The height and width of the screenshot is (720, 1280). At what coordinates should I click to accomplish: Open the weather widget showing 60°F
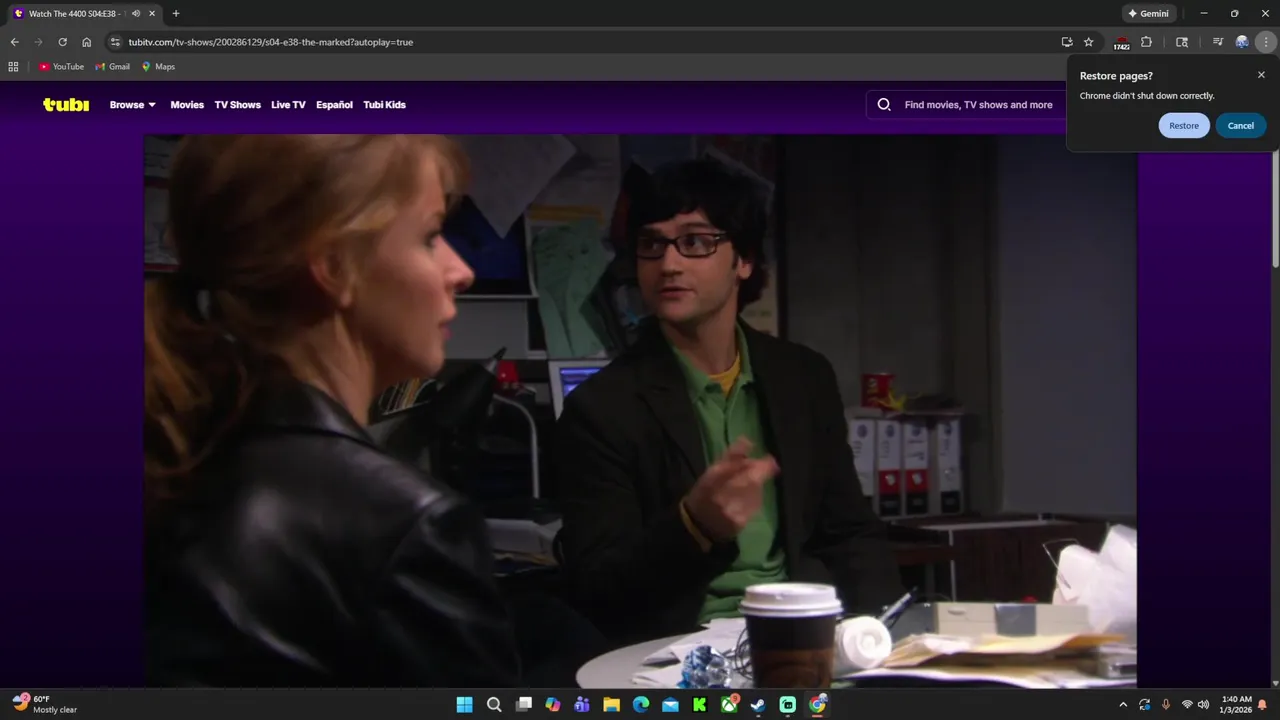click(45, 705)
